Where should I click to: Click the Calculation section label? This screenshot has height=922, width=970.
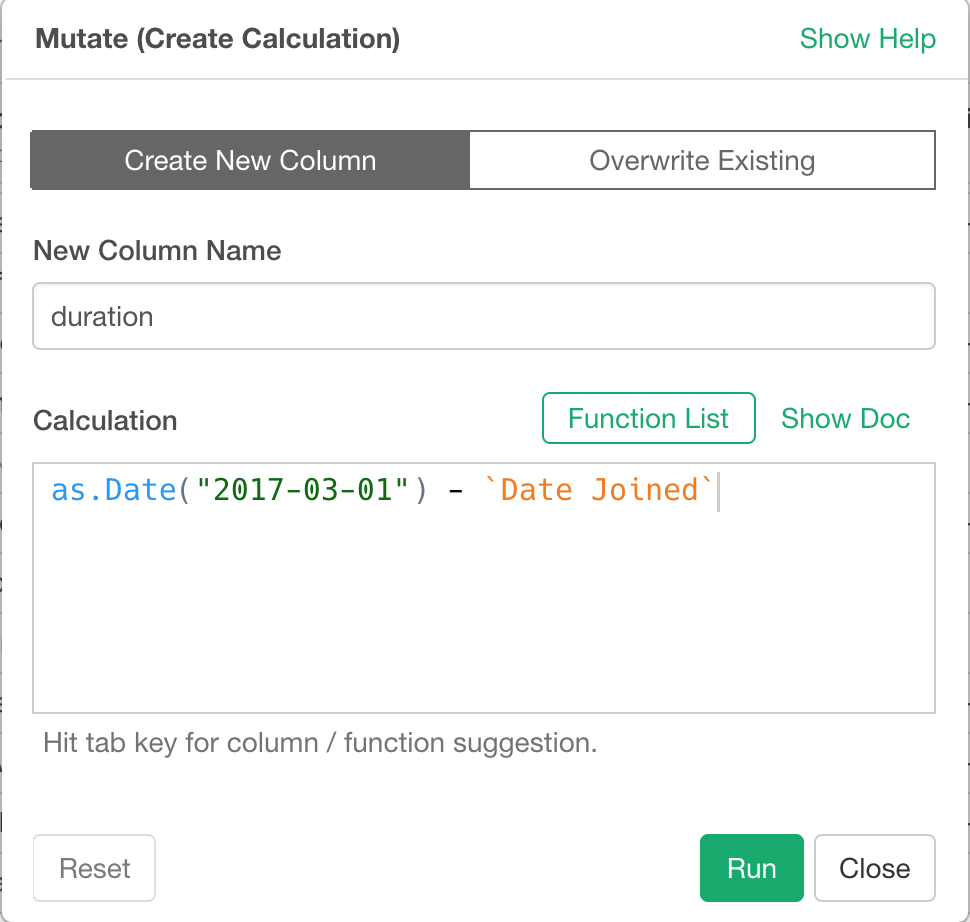click(104, 420)
